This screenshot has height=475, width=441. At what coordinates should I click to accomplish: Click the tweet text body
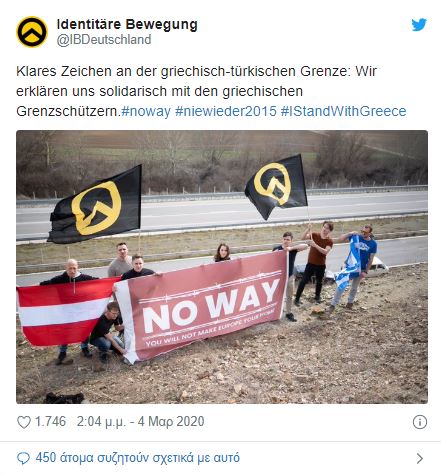coord(211,91)
